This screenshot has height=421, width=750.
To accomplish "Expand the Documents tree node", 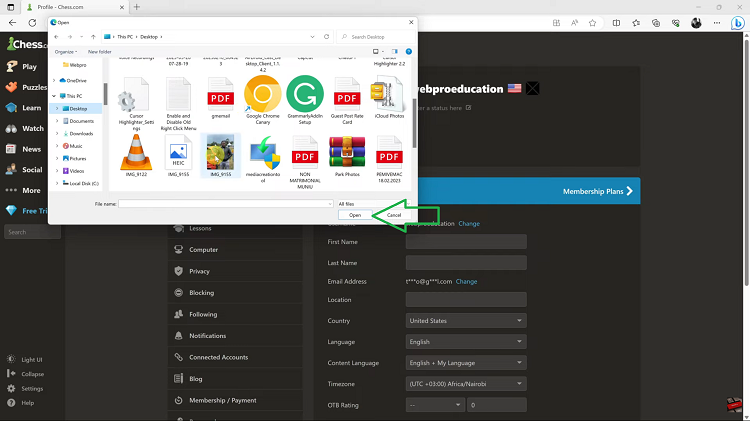I will pyautogui.click(x=57, y=121).
